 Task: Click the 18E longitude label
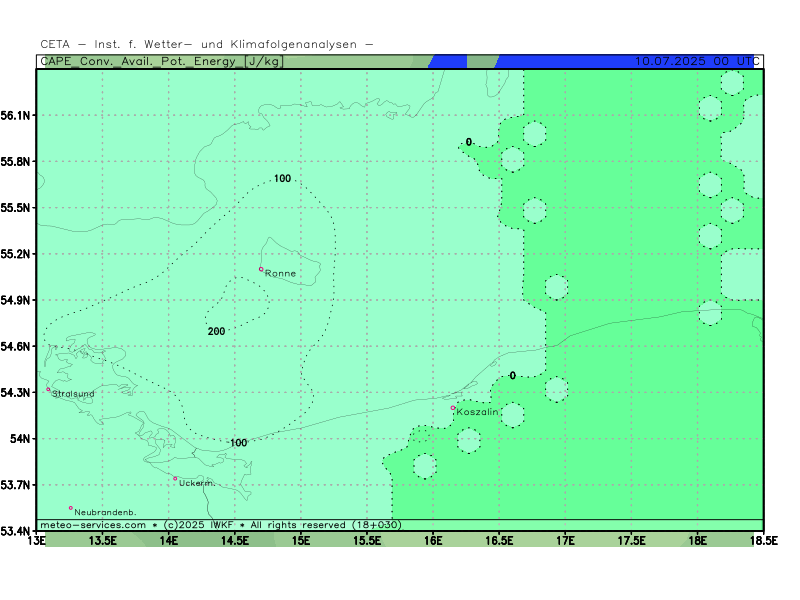[697, 541]
